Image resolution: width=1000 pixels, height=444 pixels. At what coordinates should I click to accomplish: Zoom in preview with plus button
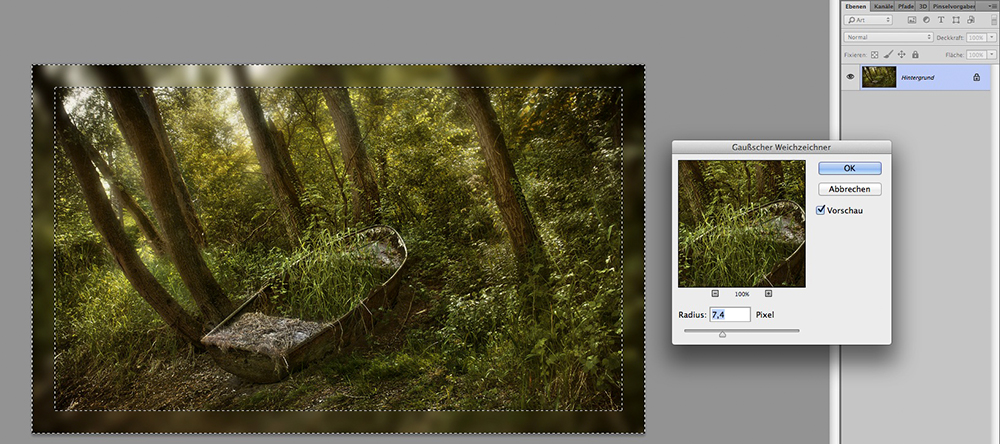click(x=768, y=293)
